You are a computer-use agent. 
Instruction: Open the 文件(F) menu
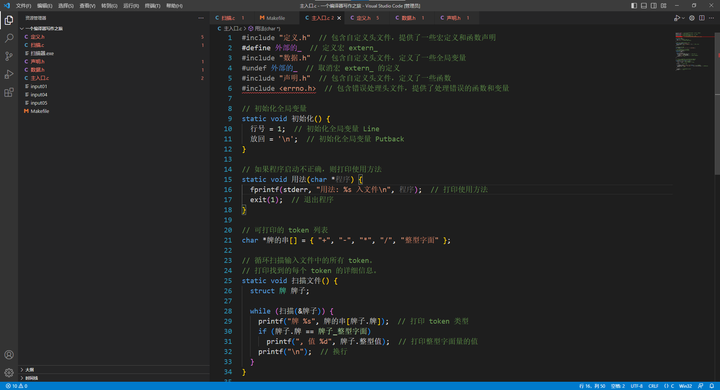point(23,6)
